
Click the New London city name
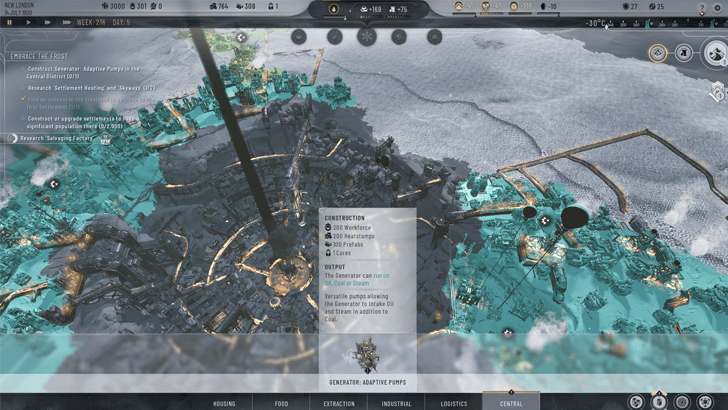click(x=19, y=5)
